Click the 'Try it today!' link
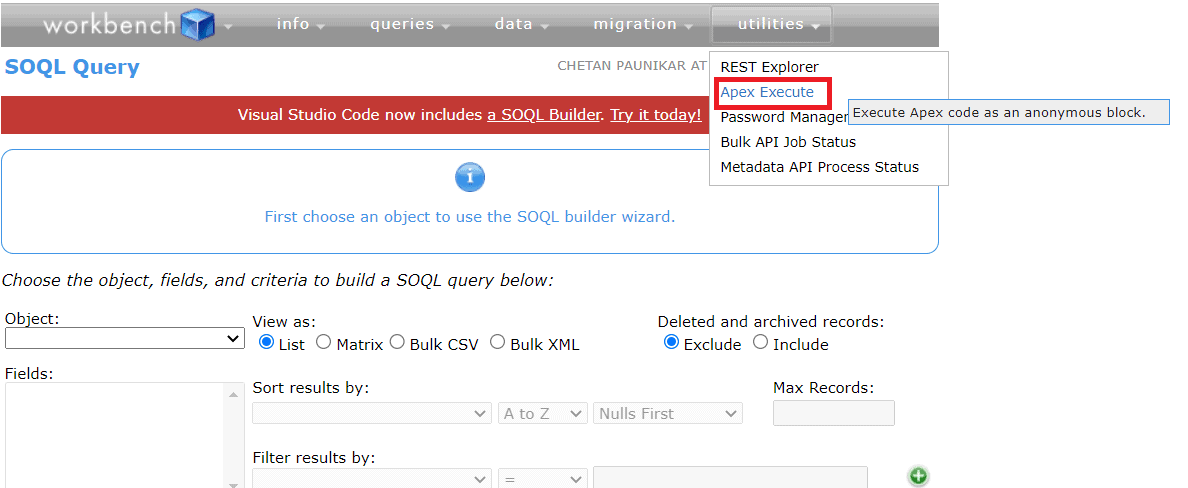Image resolution: width=1188 pixels, height=488 pixels. (x=656, y=115)
